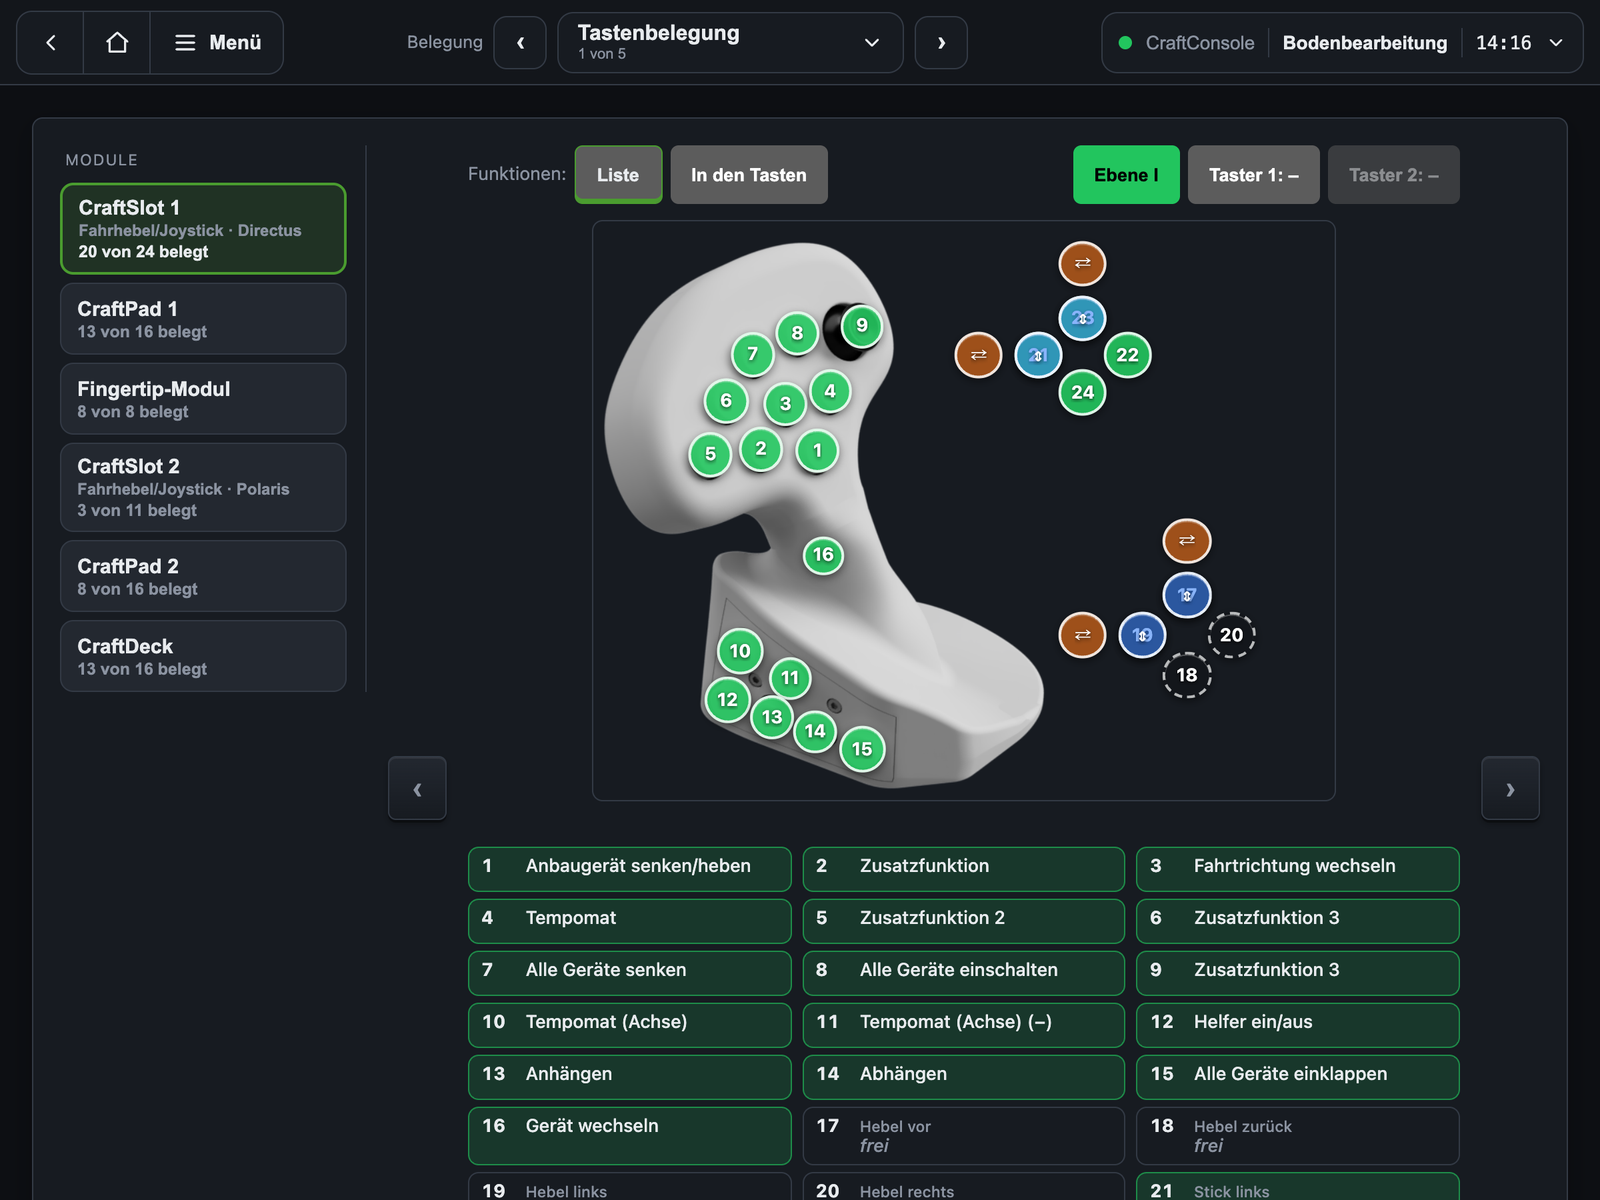Screen dimensions: 1600x1200
Task: Open the home screen icon
Action: click(117, 43)
